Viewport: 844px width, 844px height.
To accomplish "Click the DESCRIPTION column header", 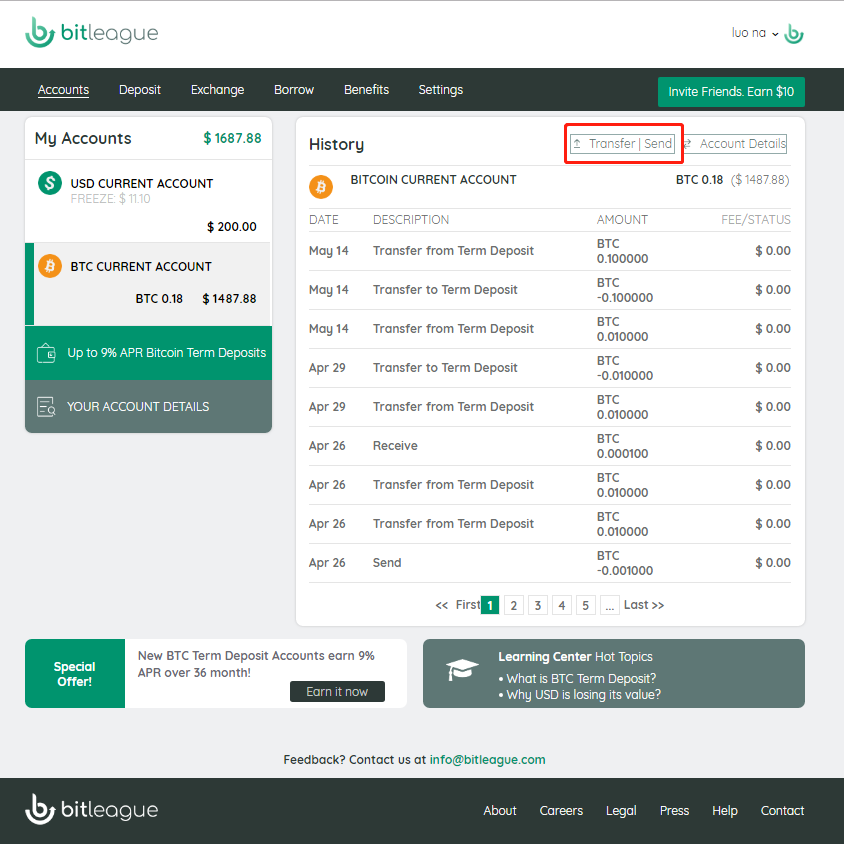I will tap(411, 220).
